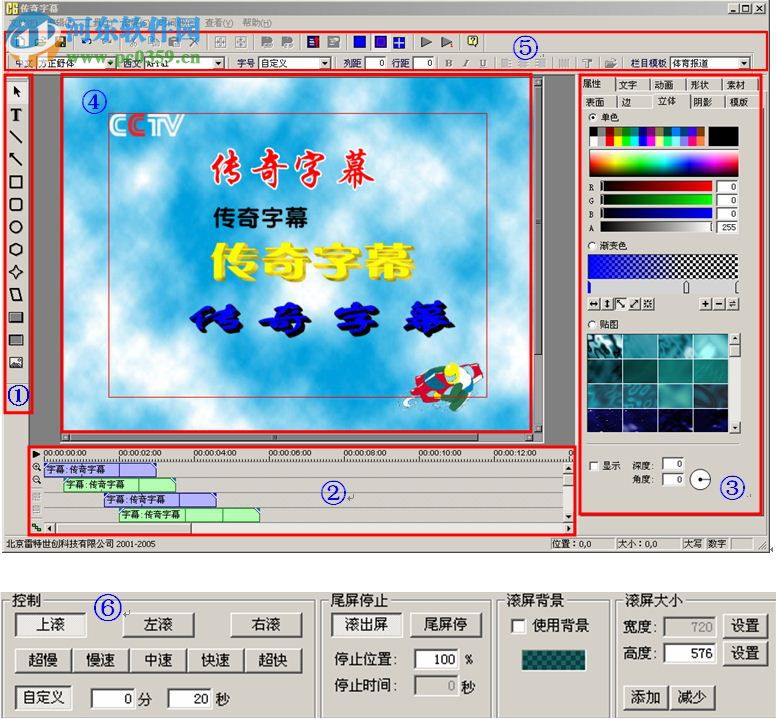Open the 字号 font size dropdown
776x719 pixels.
click(x=325, y=63)
